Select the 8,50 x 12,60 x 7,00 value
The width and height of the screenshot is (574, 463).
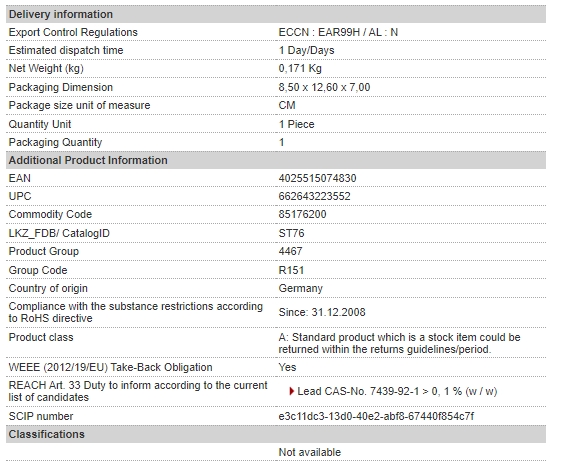click(324, 87)
